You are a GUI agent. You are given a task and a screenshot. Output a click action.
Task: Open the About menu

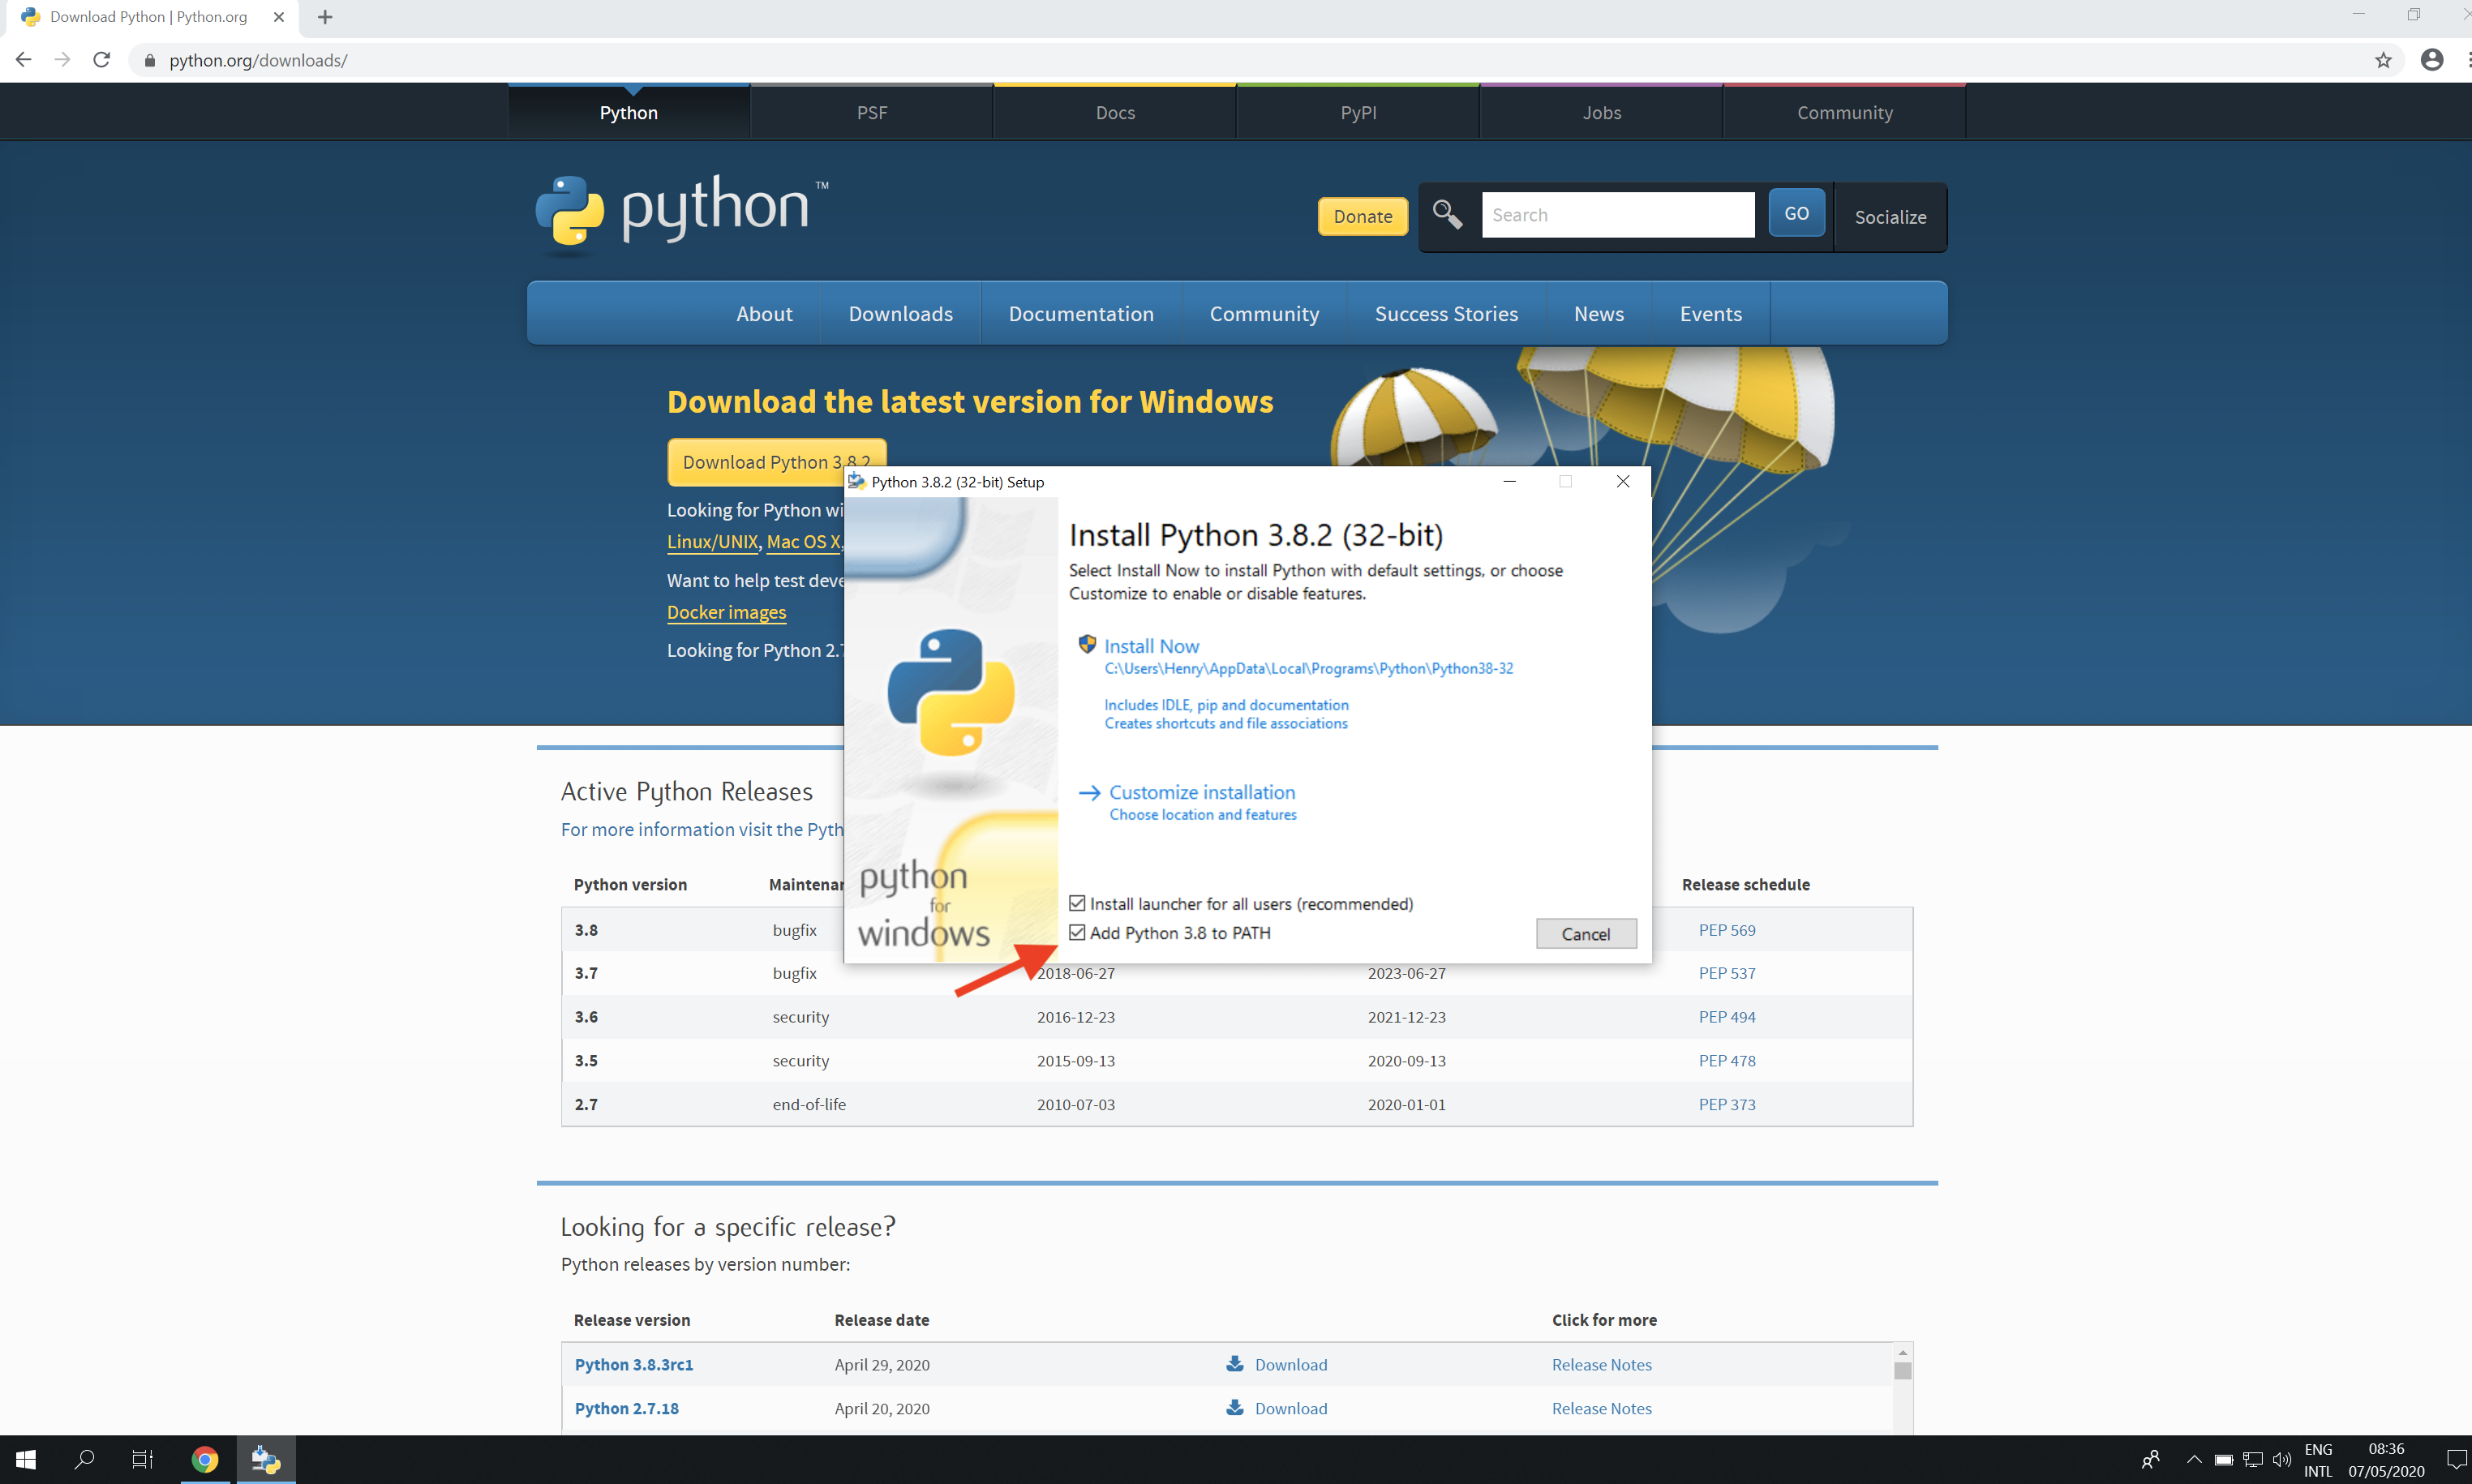pyautogui.click(x=764, y=314)
